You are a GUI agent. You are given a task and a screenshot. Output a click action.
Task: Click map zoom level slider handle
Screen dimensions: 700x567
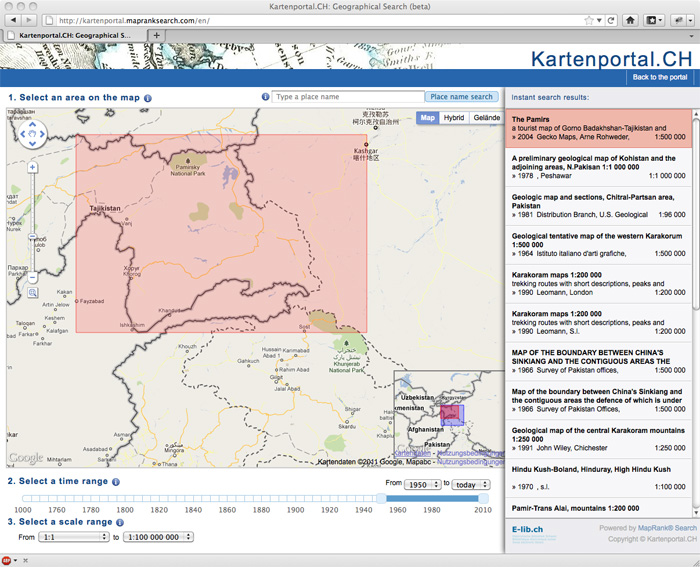coord(32,237)
